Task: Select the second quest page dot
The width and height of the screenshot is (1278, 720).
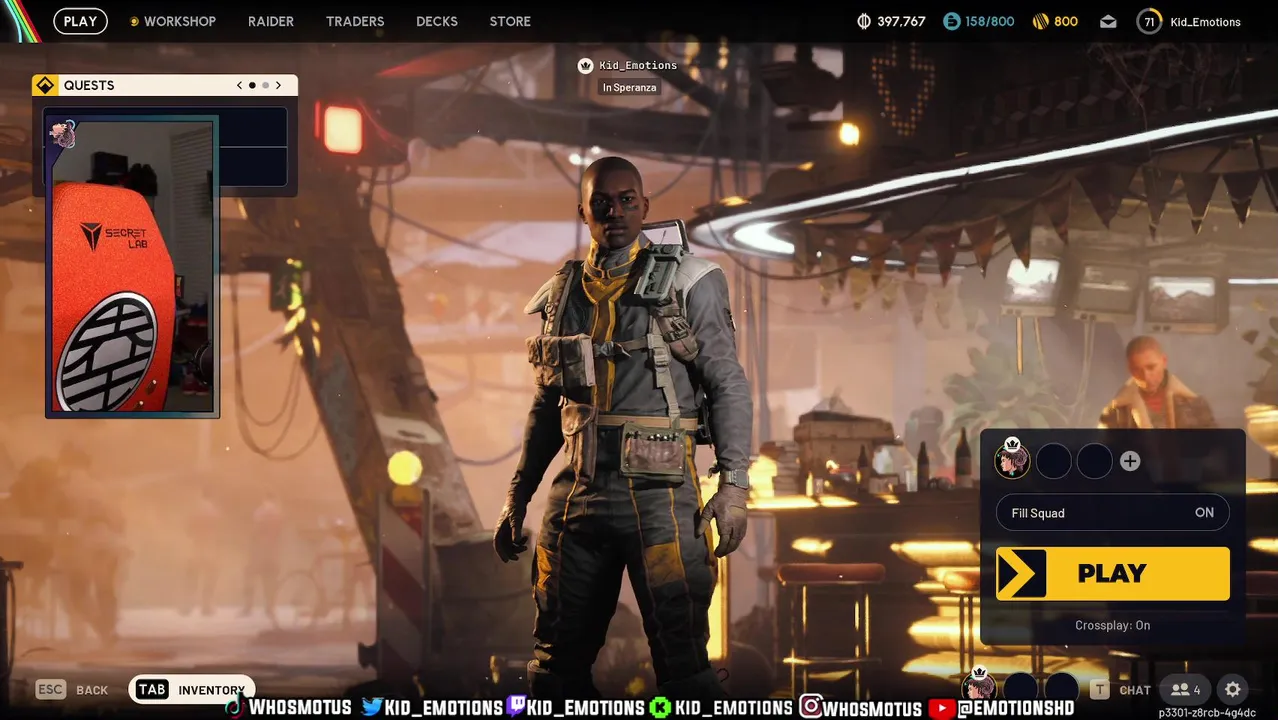Action: tap(265, 85)
